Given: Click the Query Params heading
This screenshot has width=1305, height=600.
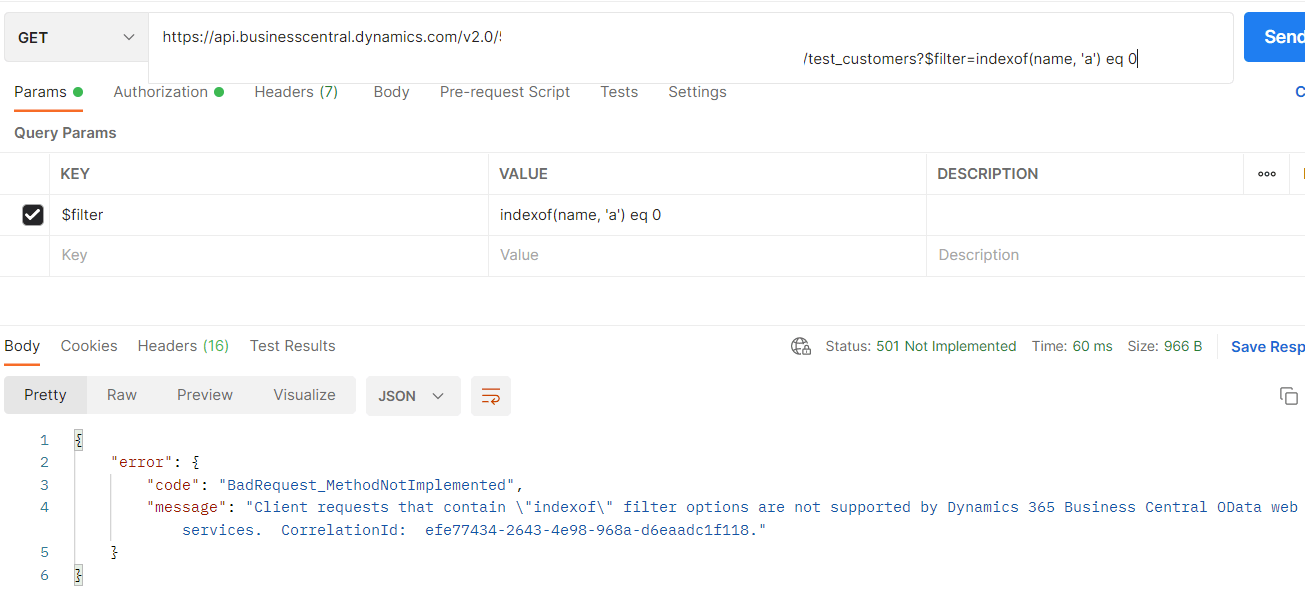Looking at the screenshot, I should pos(65,133).
